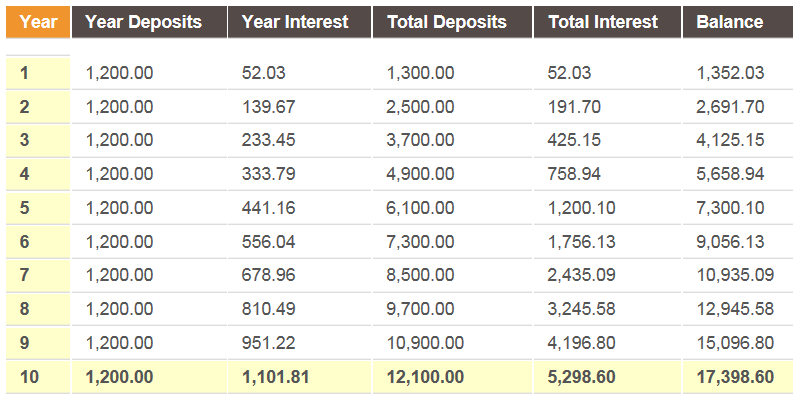The image size is (800, 400).
Task: Click the Total Interest column header
Action: (603, 22)
